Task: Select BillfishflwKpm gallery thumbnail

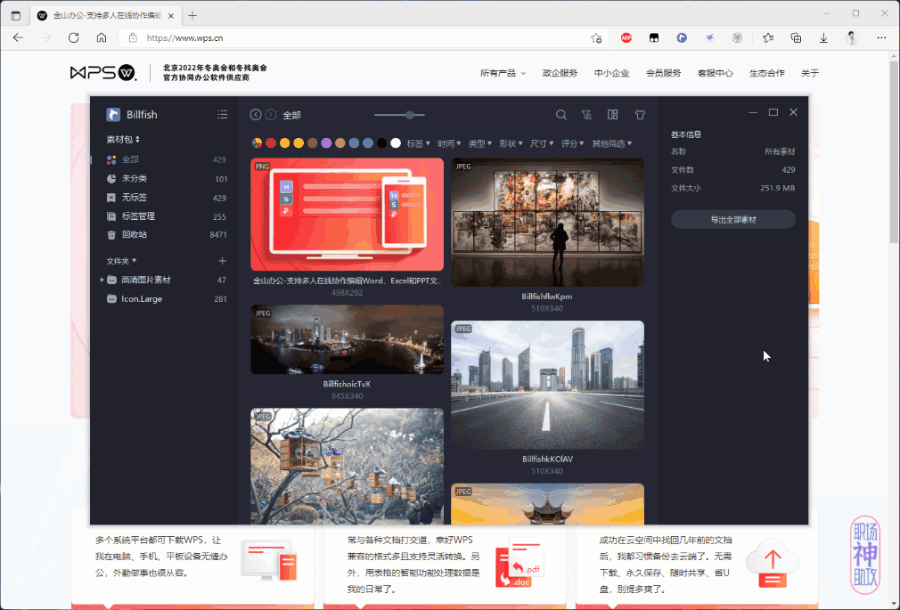Action: pos(547,222)
